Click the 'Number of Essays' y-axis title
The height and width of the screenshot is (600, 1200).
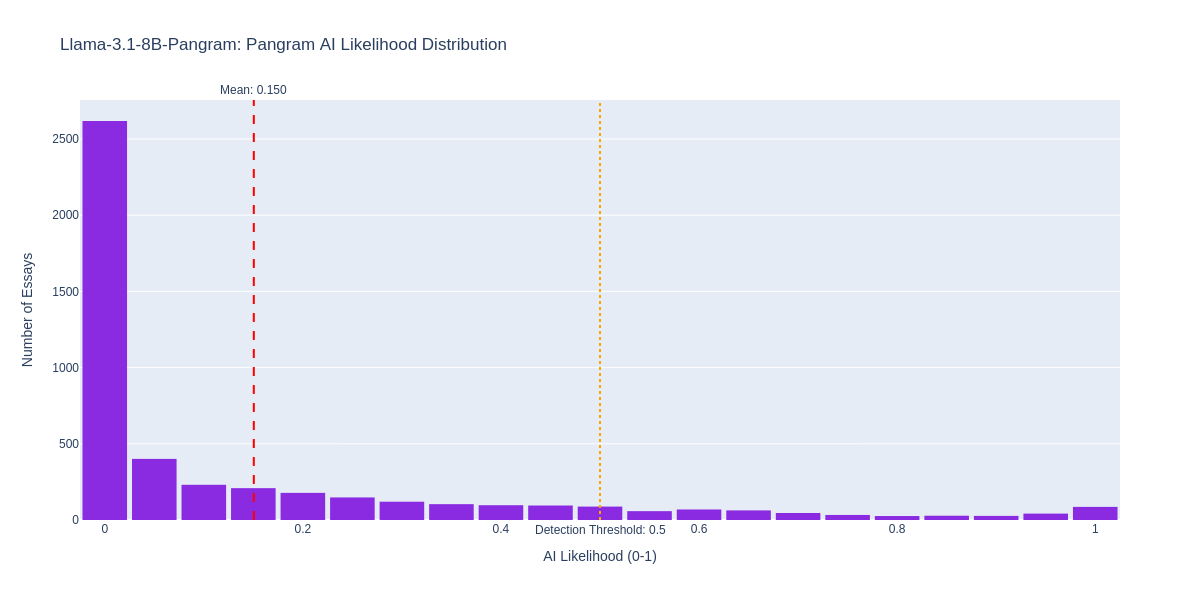tap(27, 310)
